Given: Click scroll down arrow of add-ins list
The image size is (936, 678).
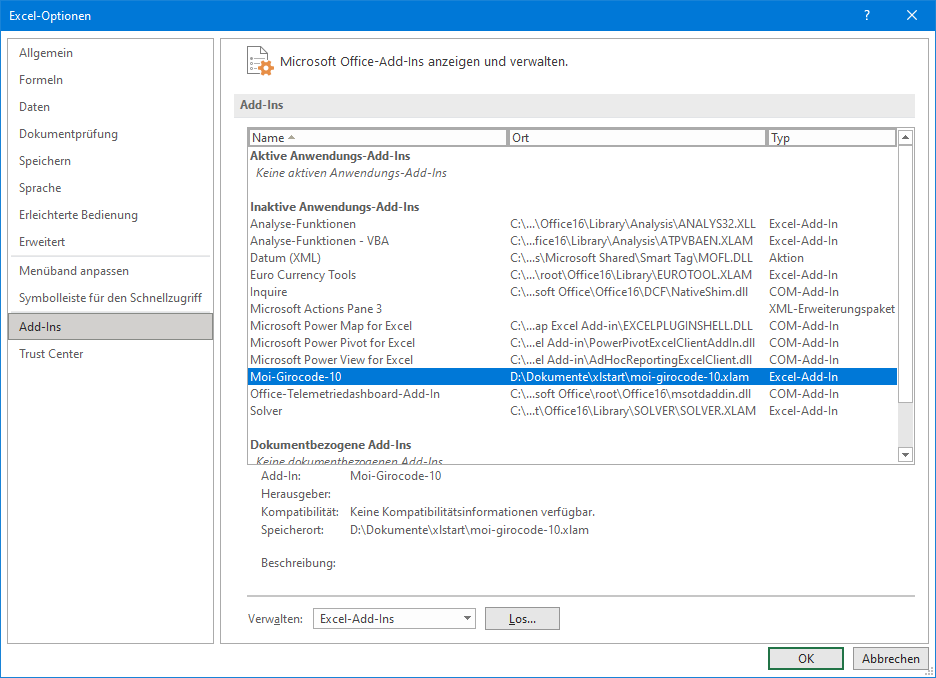Looking at the screenshot, I should pos(905,455).
